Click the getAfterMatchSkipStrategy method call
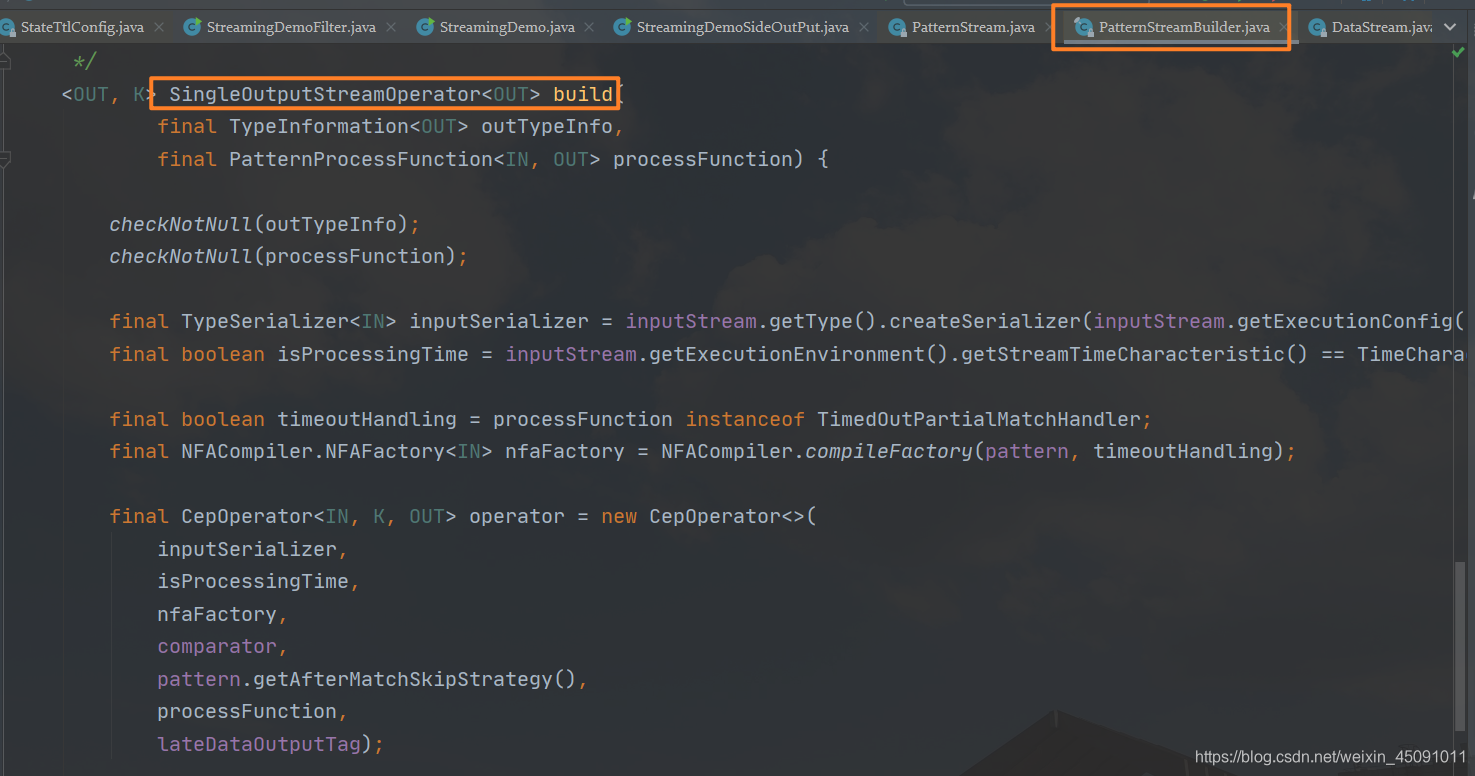Viewport: 1475px width, 776px height. click(403, 679)
